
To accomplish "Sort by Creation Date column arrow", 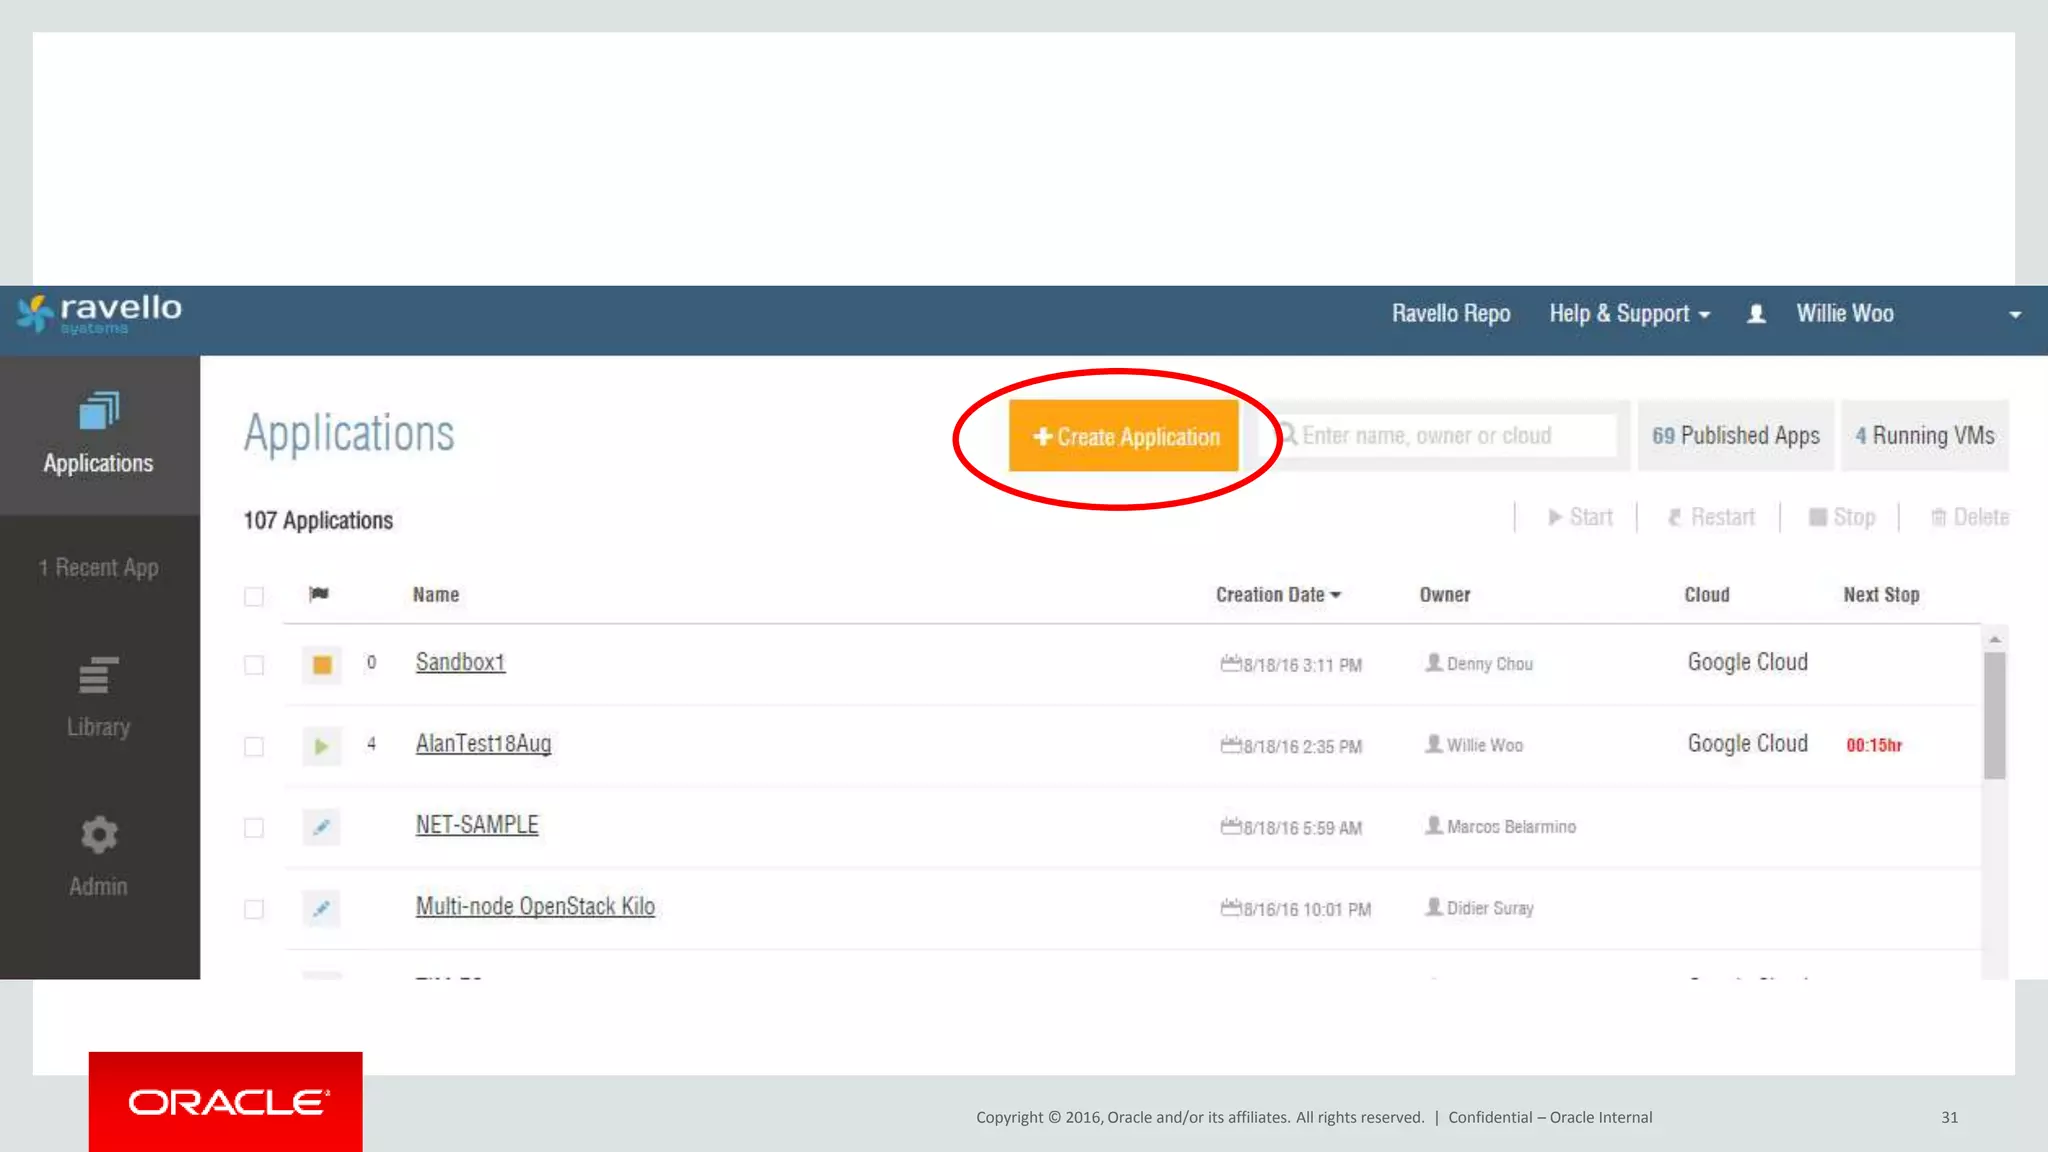I will [x=1335, y=595].
